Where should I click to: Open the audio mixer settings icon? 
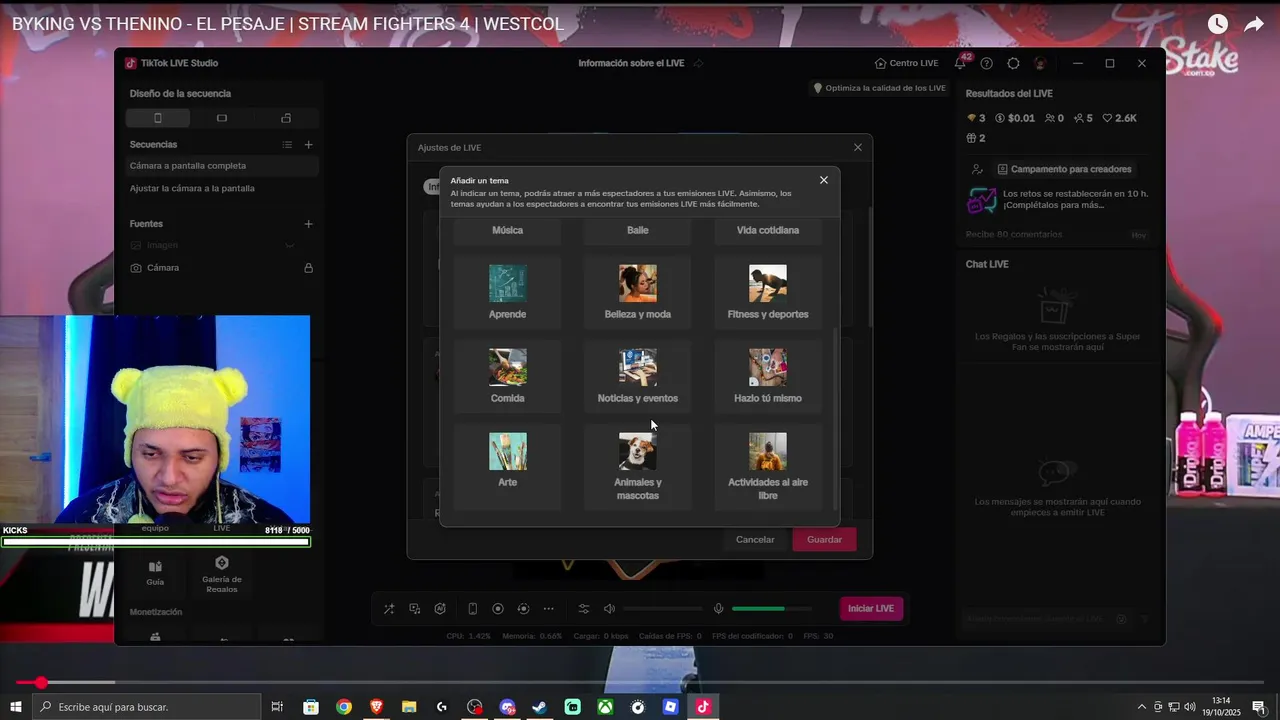pos(584,609)
